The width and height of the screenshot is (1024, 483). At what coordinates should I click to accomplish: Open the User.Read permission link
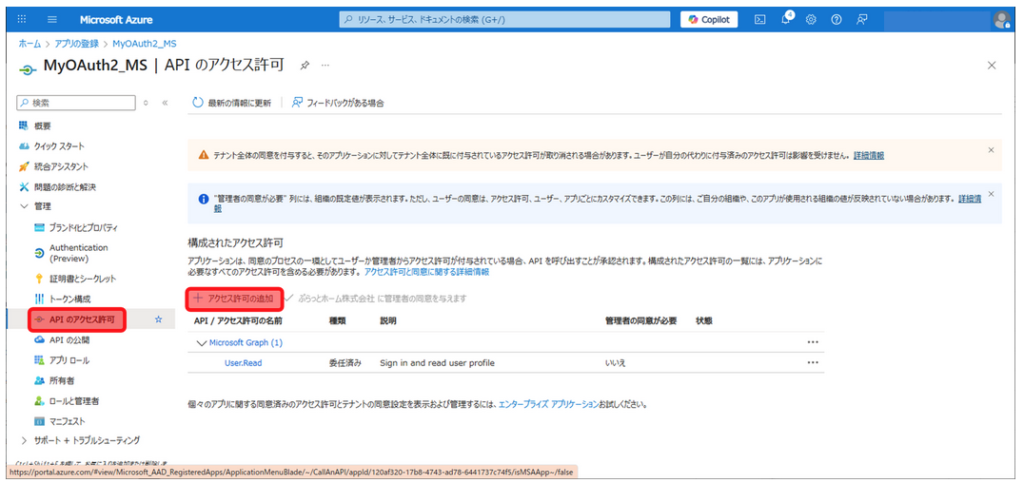coord(243,363)
